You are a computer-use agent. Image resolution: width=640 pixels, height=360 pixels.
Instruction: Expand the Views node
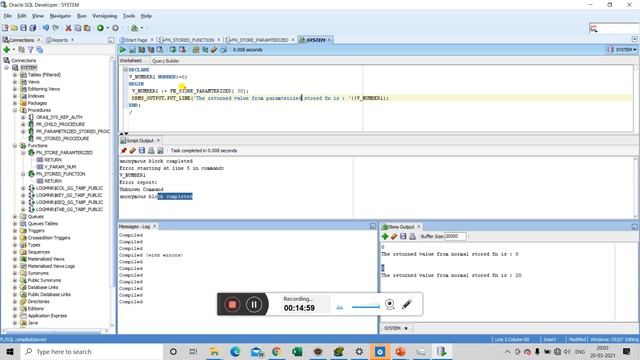(15, 82)
